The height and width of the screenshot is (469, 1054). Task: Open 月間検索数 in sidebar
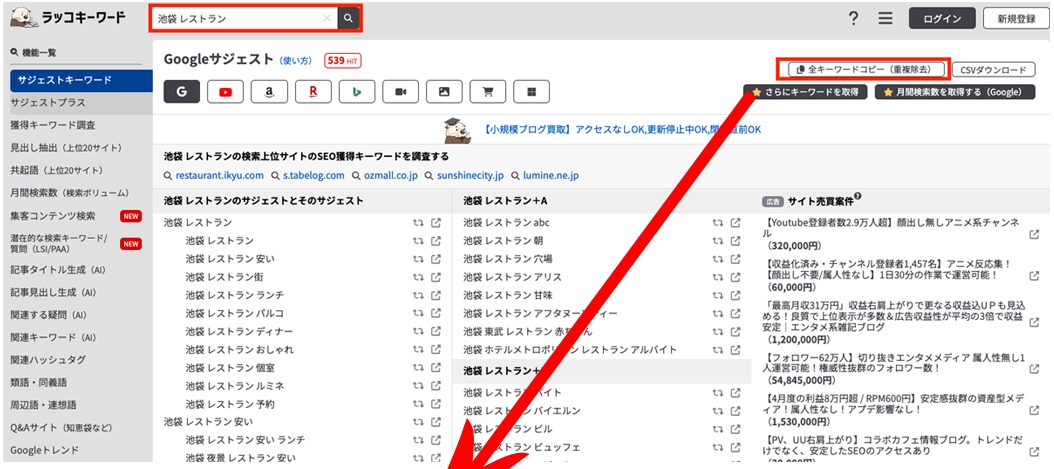tap(69, 193)
